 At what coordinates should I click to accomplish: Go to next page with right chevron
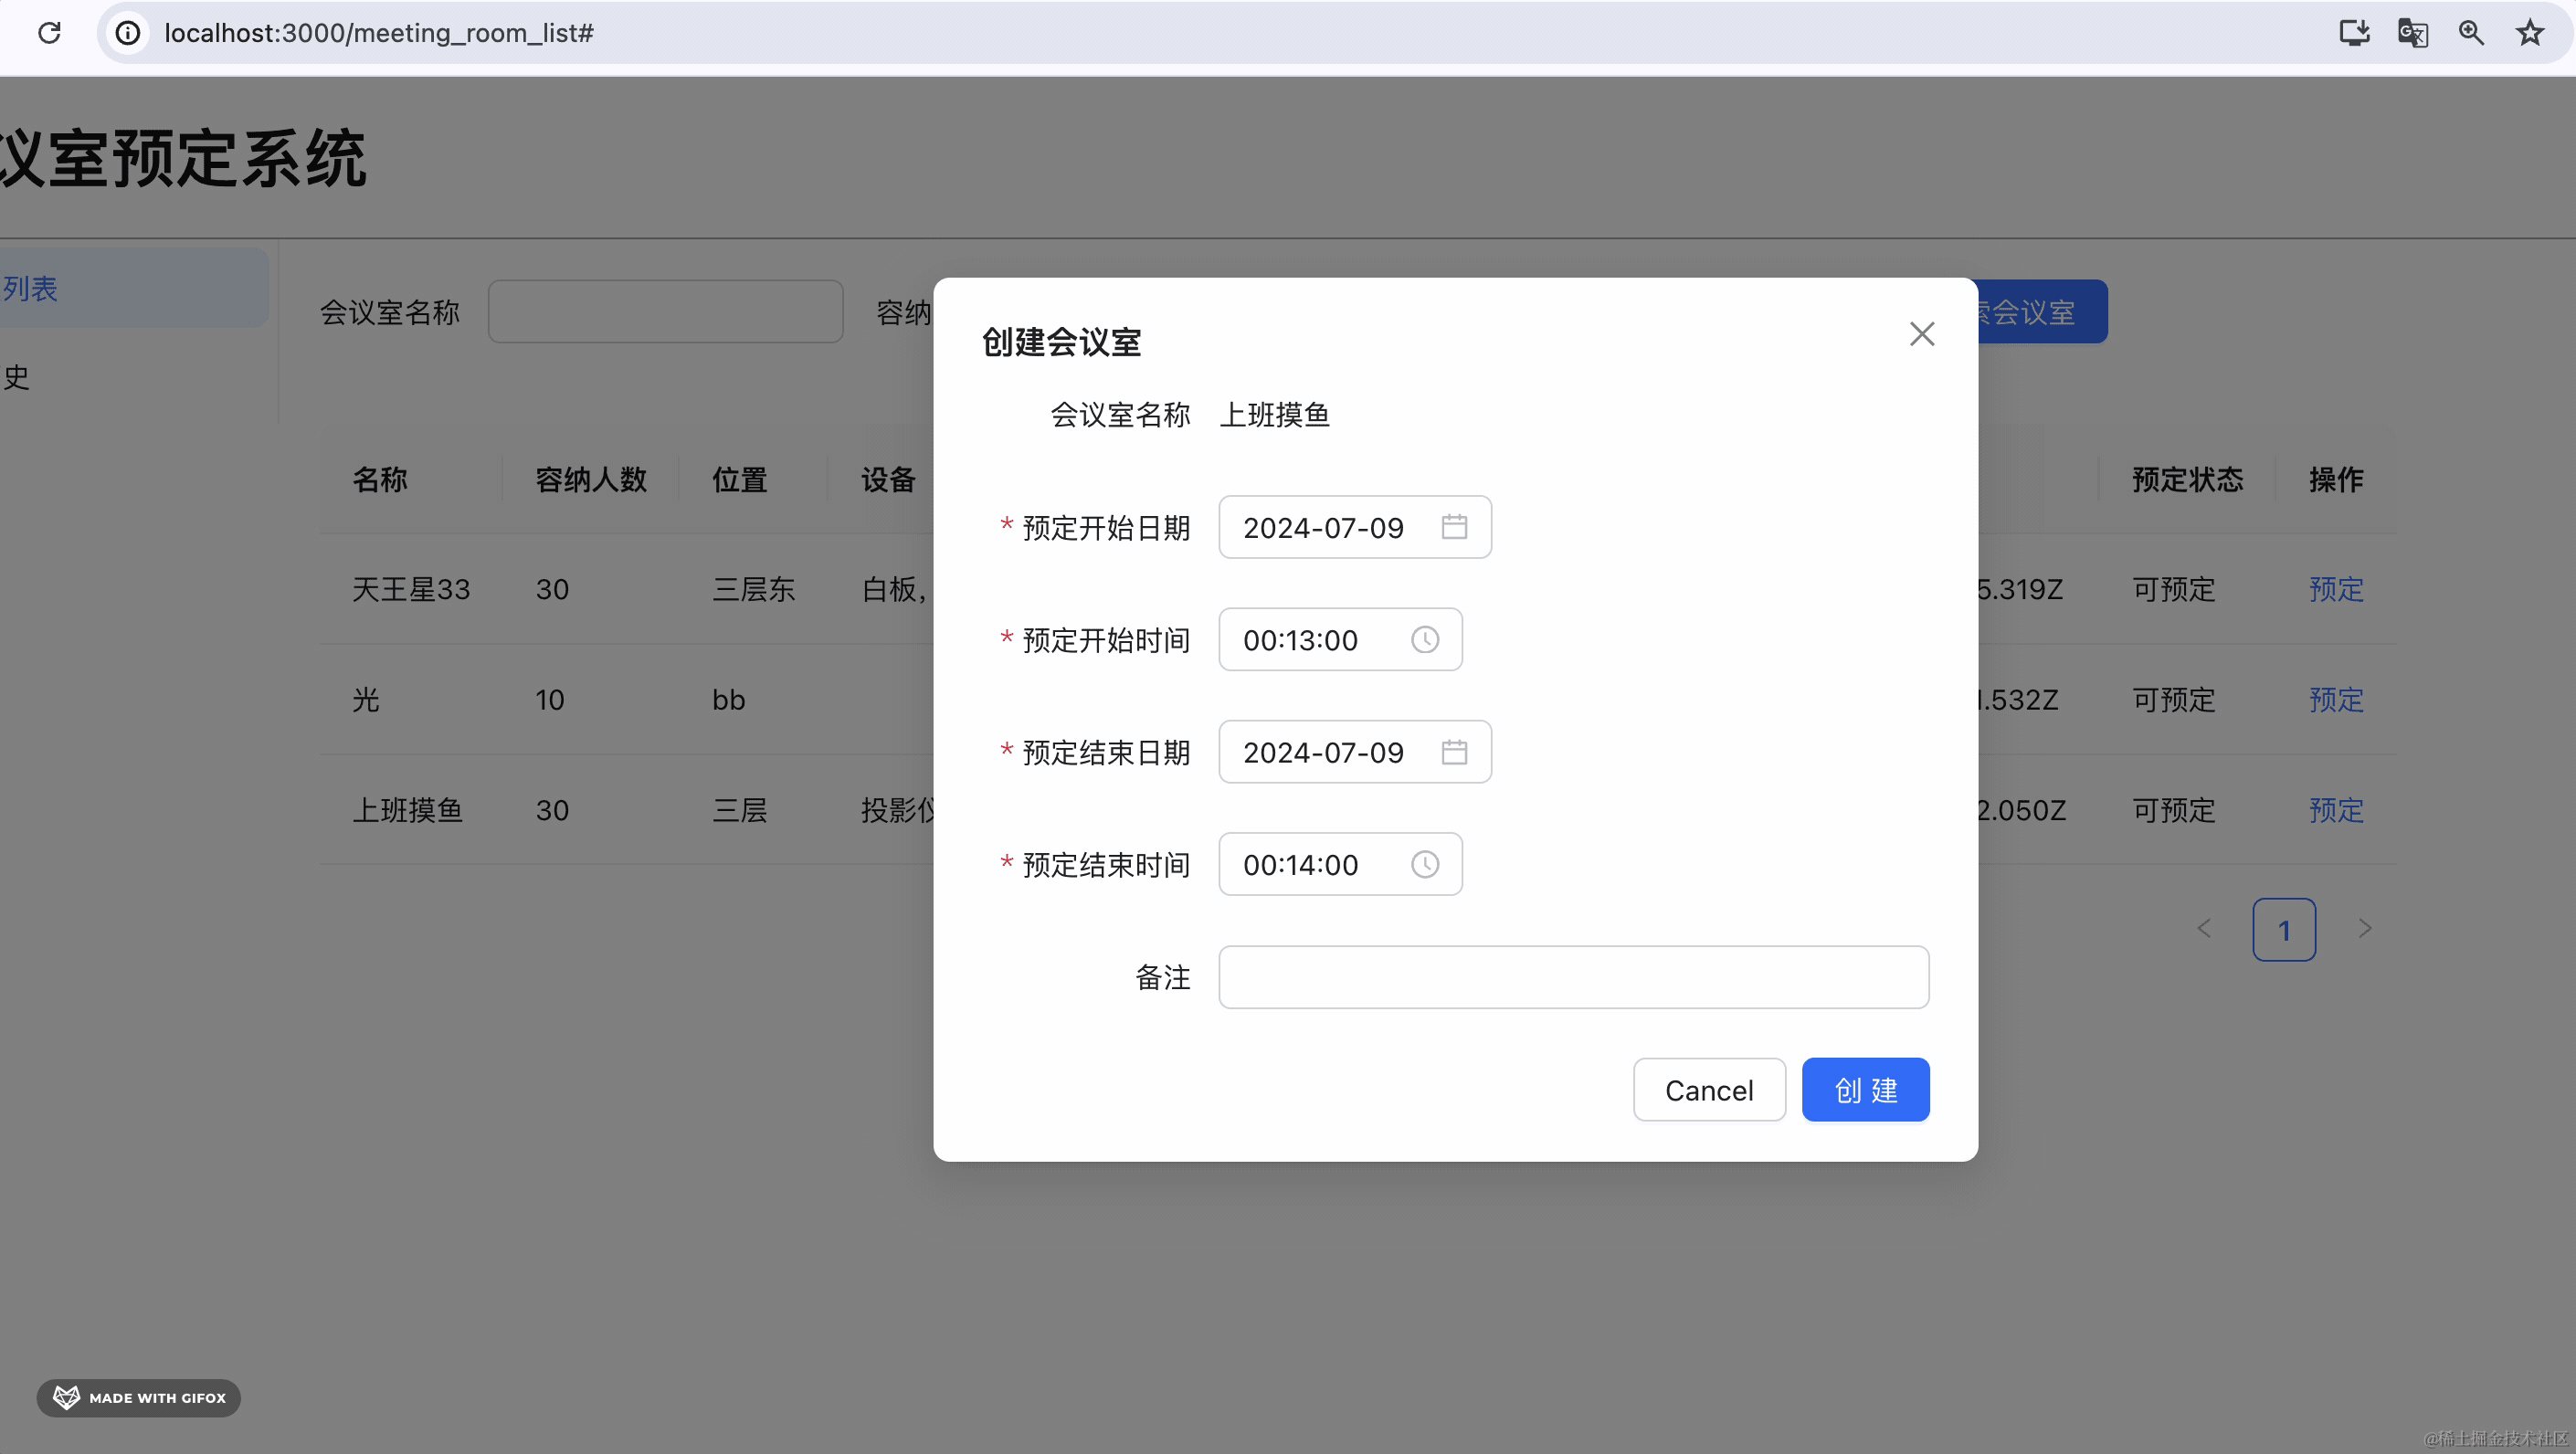pos(2364,929)
